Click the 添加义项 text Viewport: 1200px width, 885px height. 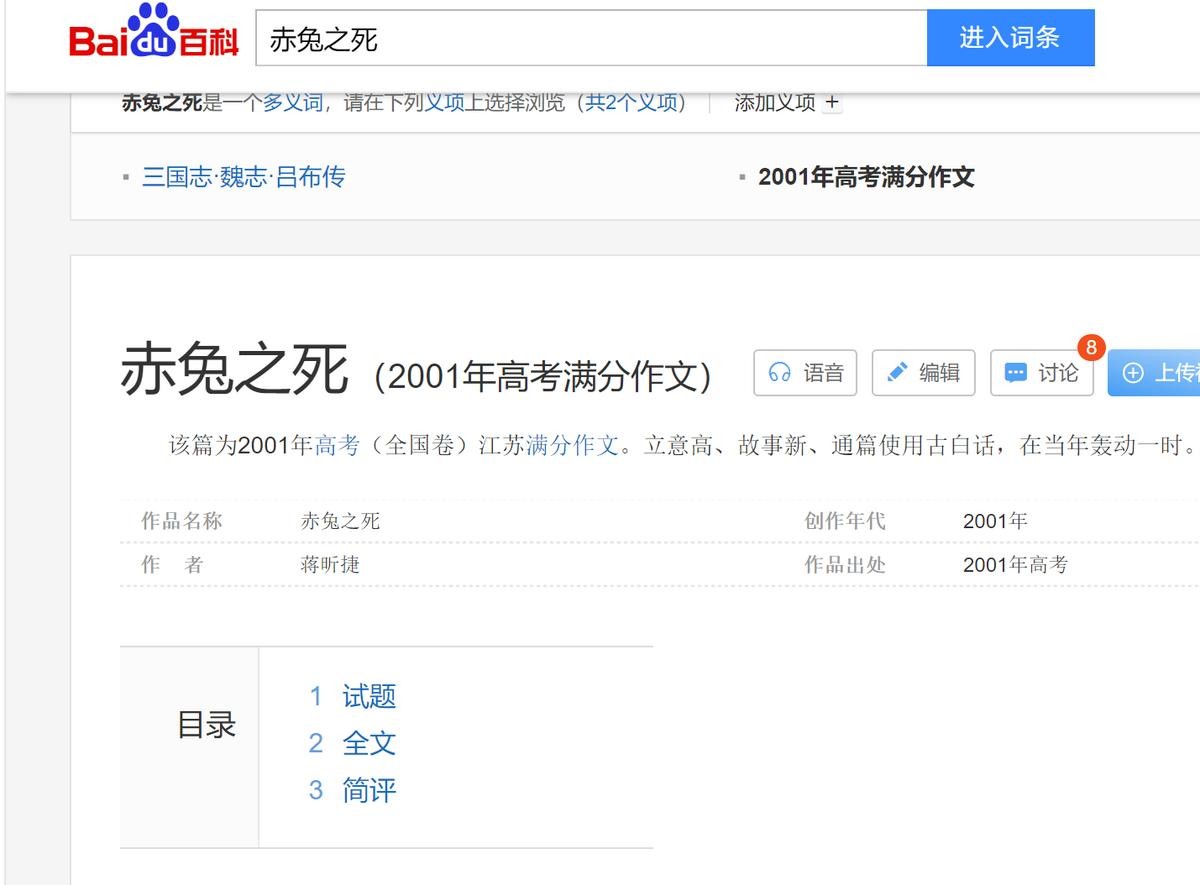774,102
